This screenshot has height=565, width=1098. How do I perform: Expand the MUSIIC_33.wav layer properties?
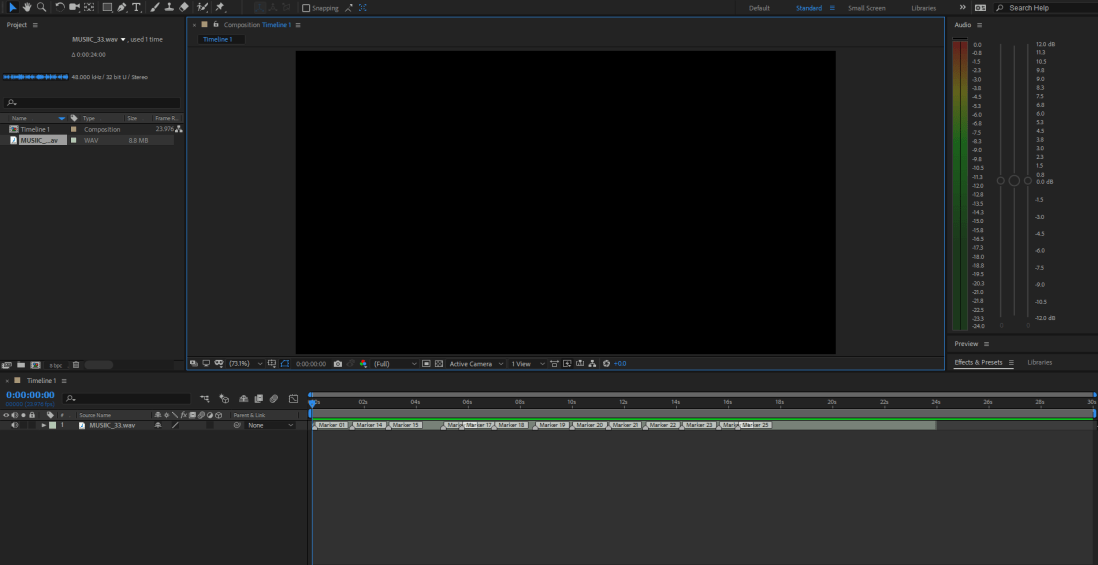click(43, 425)
